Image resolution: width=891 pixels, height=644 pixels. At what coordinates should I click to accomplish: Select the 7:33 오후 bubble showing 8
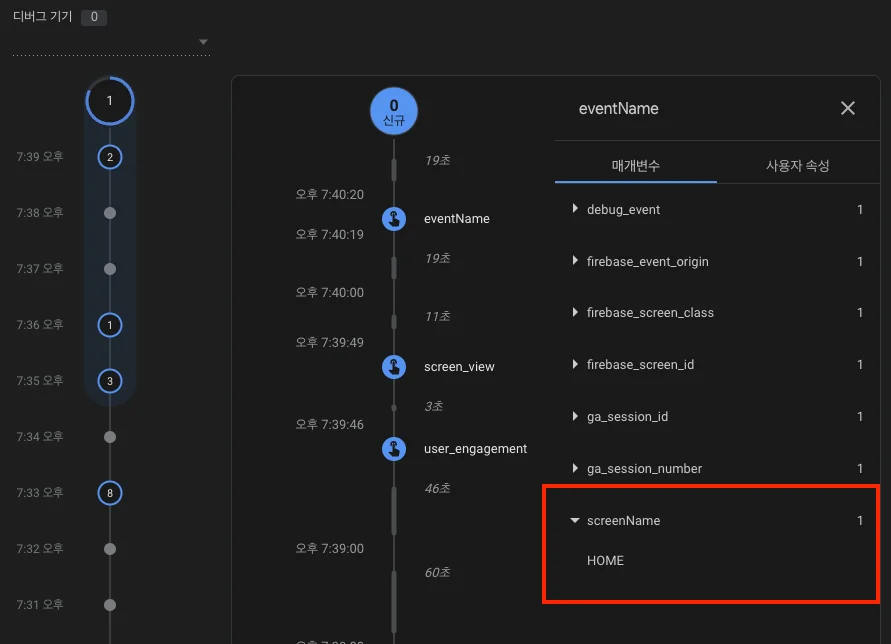click(x=110, y=493)
